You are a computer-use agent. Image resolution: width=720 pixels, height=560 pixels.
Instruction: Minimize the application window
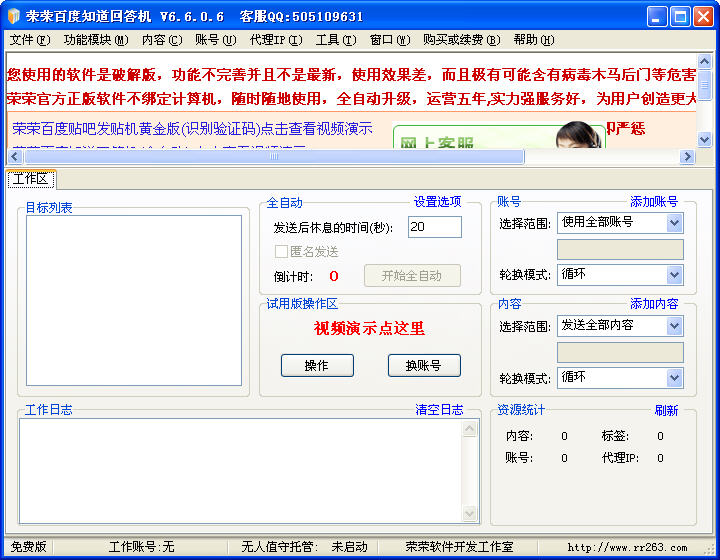[657, 17]
